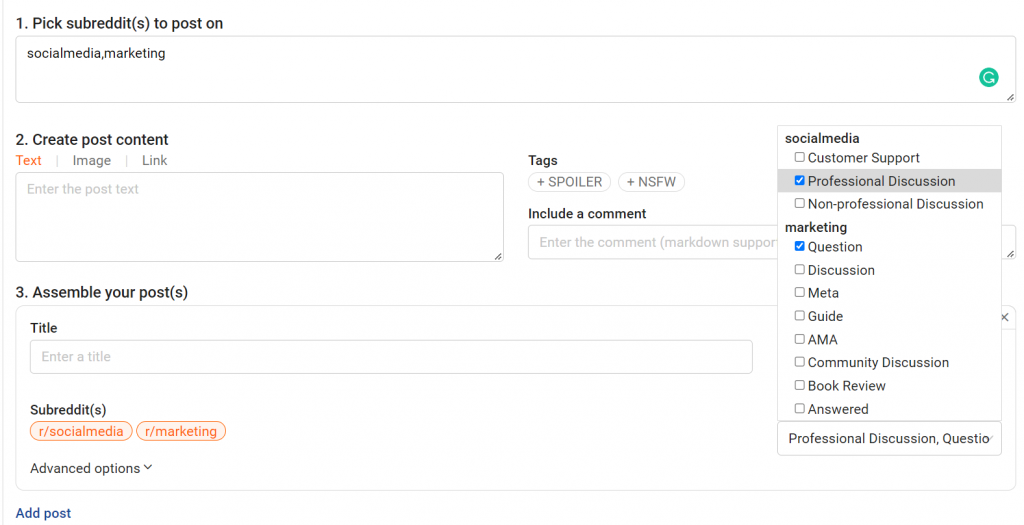Select the Text content tab
1024x525 pixels.
pos(29,160)
